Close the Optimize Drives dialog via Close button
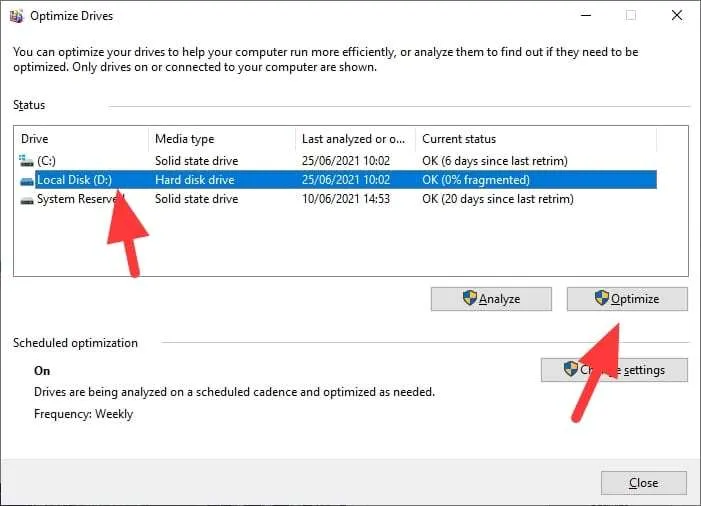Screen dimensions: 701x506 pyautogui.click(x=643, y=483)
